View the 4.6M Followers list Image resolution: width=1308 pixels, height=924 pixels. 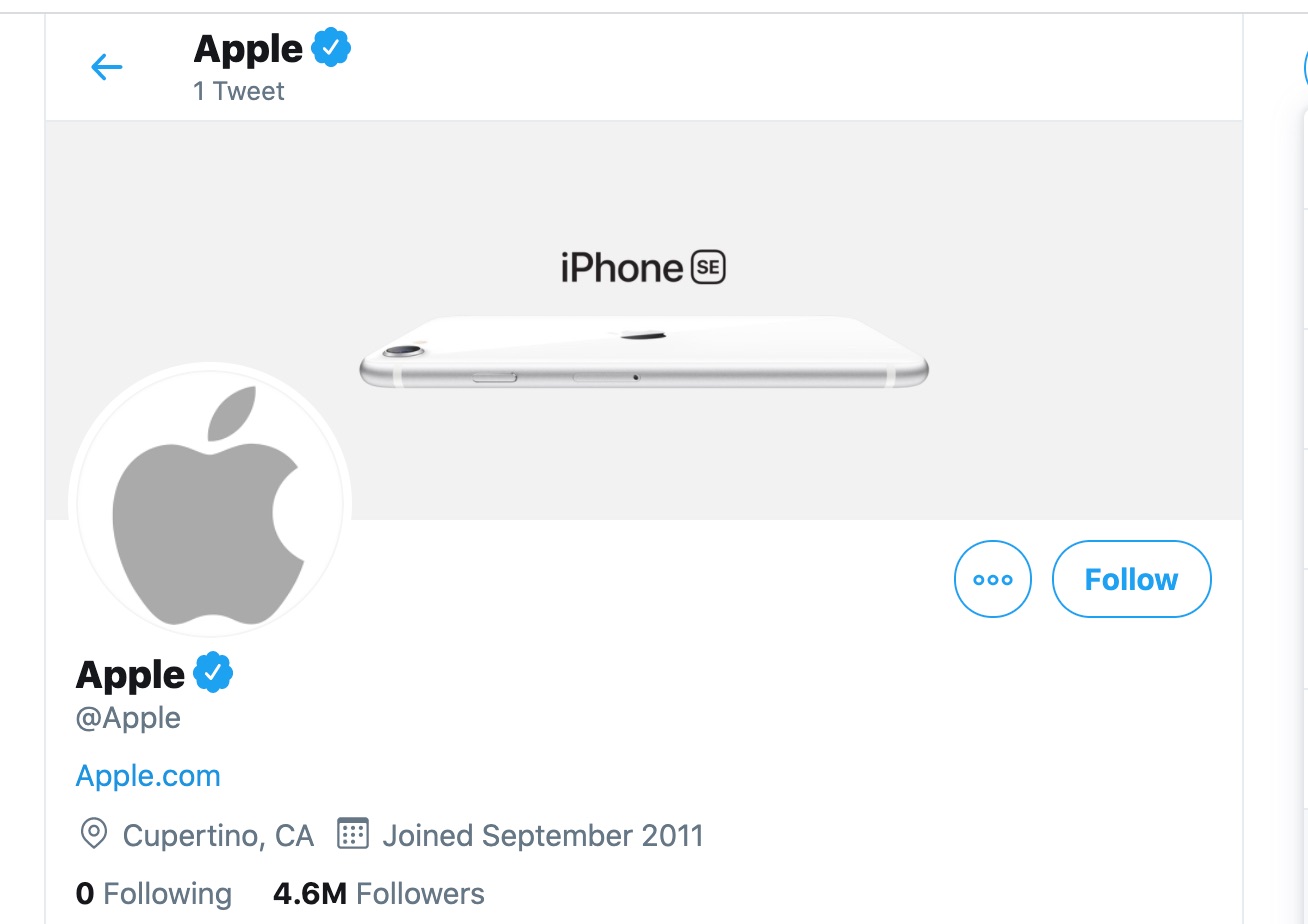(379, 893)
